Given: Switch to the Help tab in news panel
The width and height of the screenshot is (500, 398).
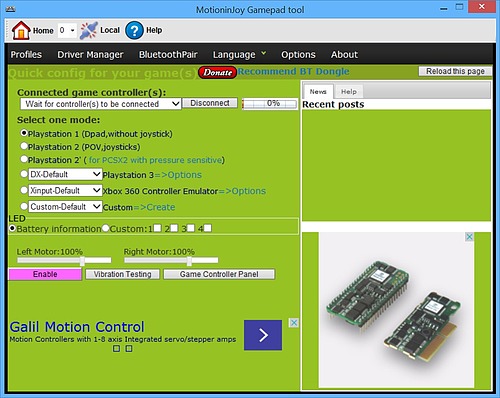Looking at the screenshot, I should [x=349, y=92].
